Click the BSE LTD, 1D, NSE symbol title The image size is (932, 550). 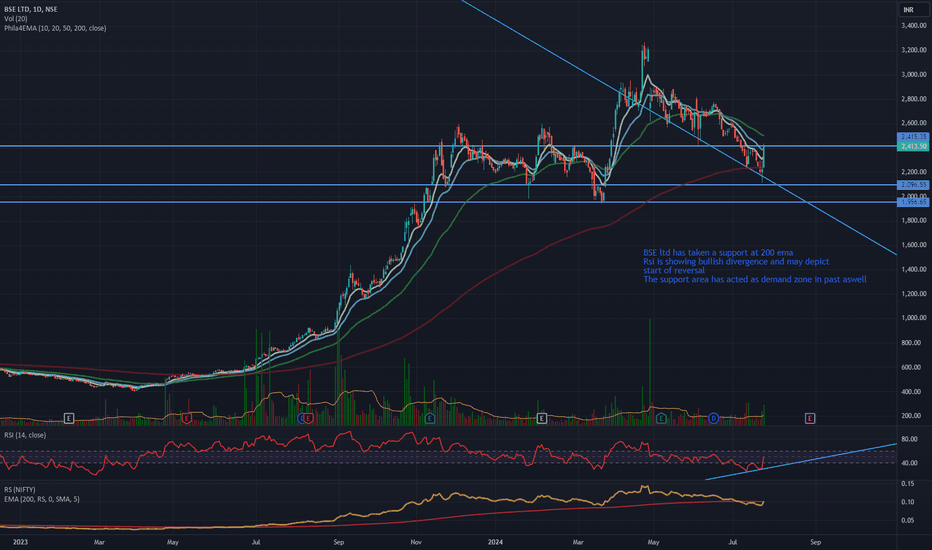(x=31, y=10)
